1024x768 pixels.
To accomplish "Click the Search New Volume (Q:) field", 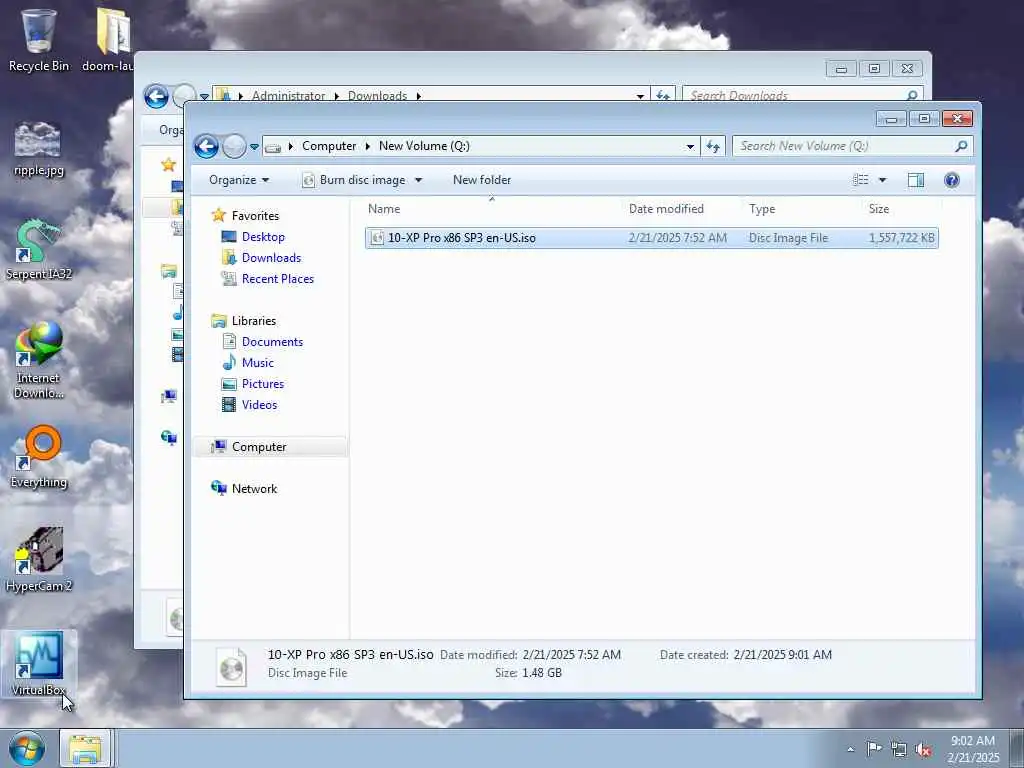I will 843,146.
